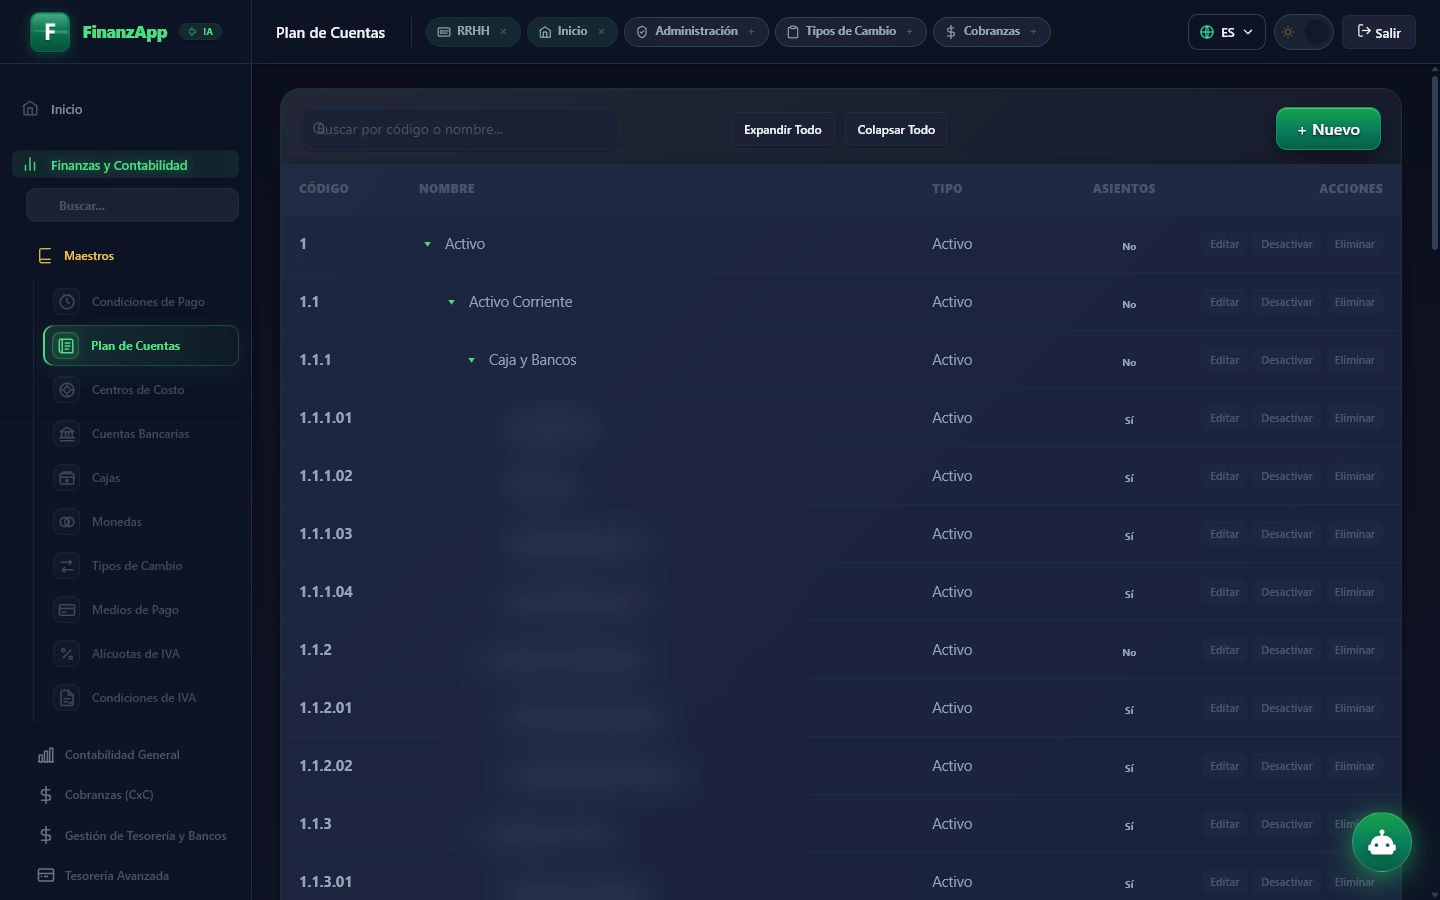Viewport: 1440px width, 900px height.
Task: Click Editar for account 1.1
Action: (1224, 302)
